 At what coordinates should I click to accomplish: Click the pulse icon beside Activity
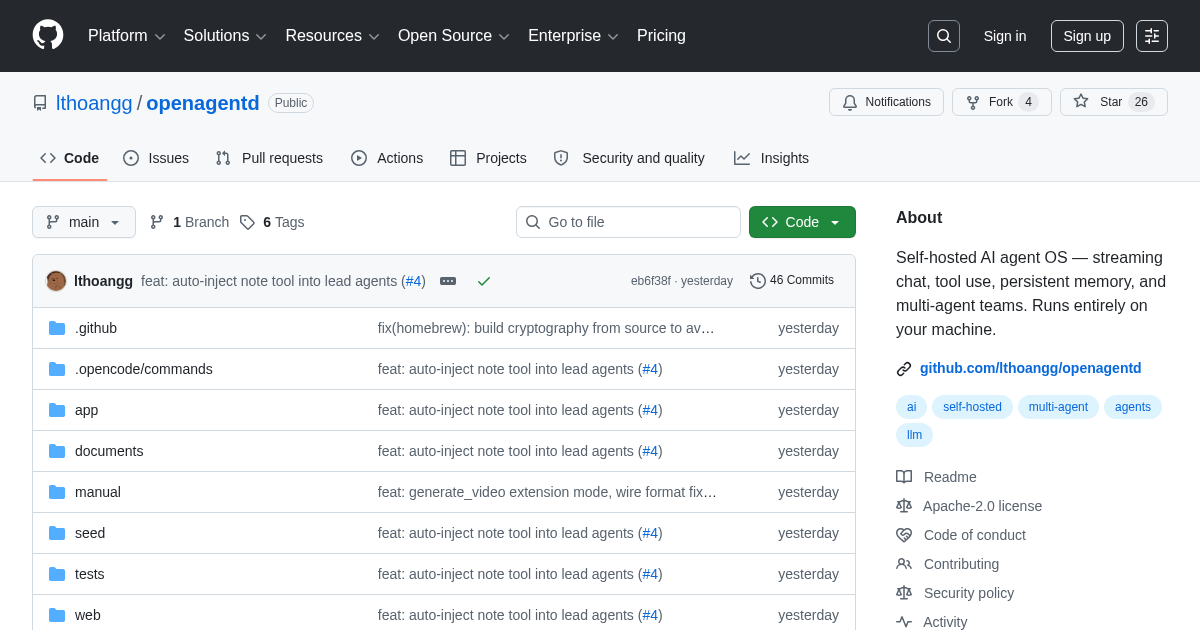tap(904, 622)
